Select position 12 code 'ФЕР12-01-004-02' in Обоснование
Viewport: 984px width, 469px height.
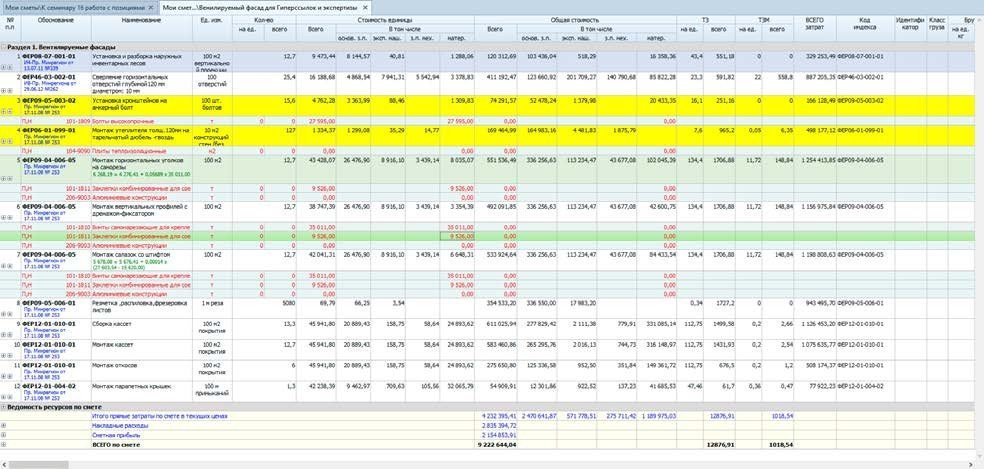point(48,386)
